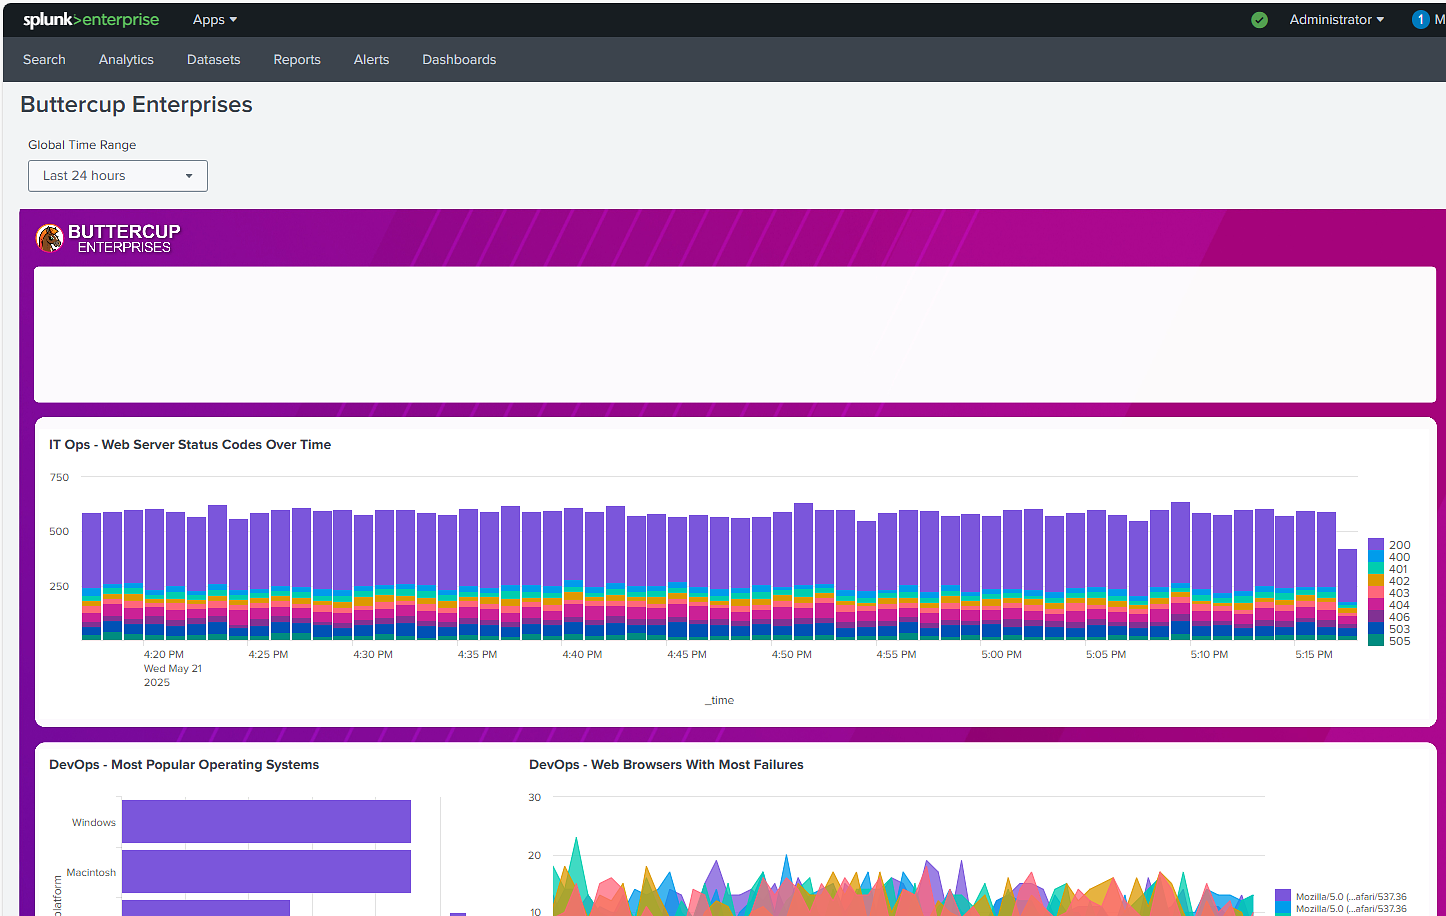Select the 400 status code legend swatch
Screen dimensions: 1446x916
(1376, 557)
